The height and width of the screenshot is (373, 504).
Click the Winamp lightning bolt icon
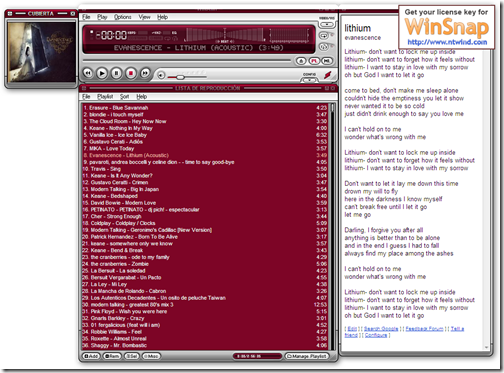click(328, 75)
